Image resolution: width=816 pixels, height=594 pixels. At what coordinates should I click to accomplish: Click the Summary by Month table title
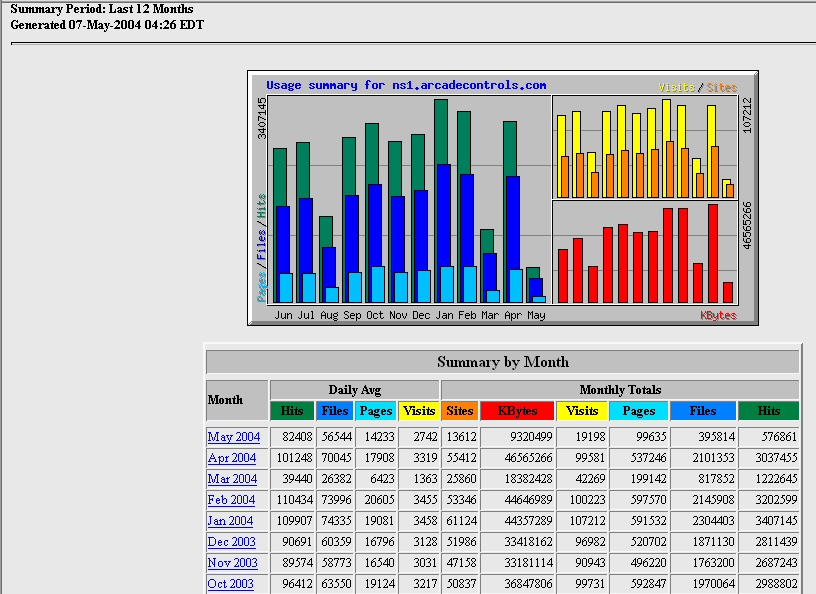(502, 362)
